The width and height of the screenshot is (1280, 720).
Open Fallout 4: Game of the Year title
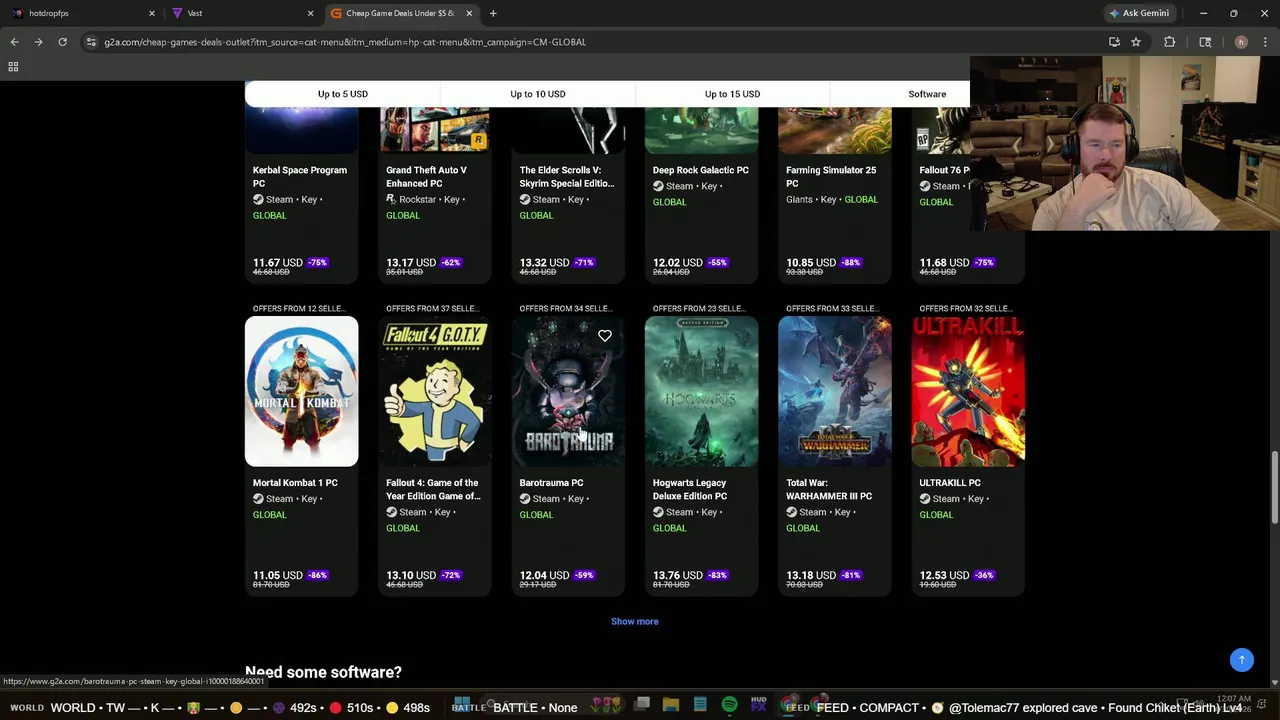coord(433,489)
